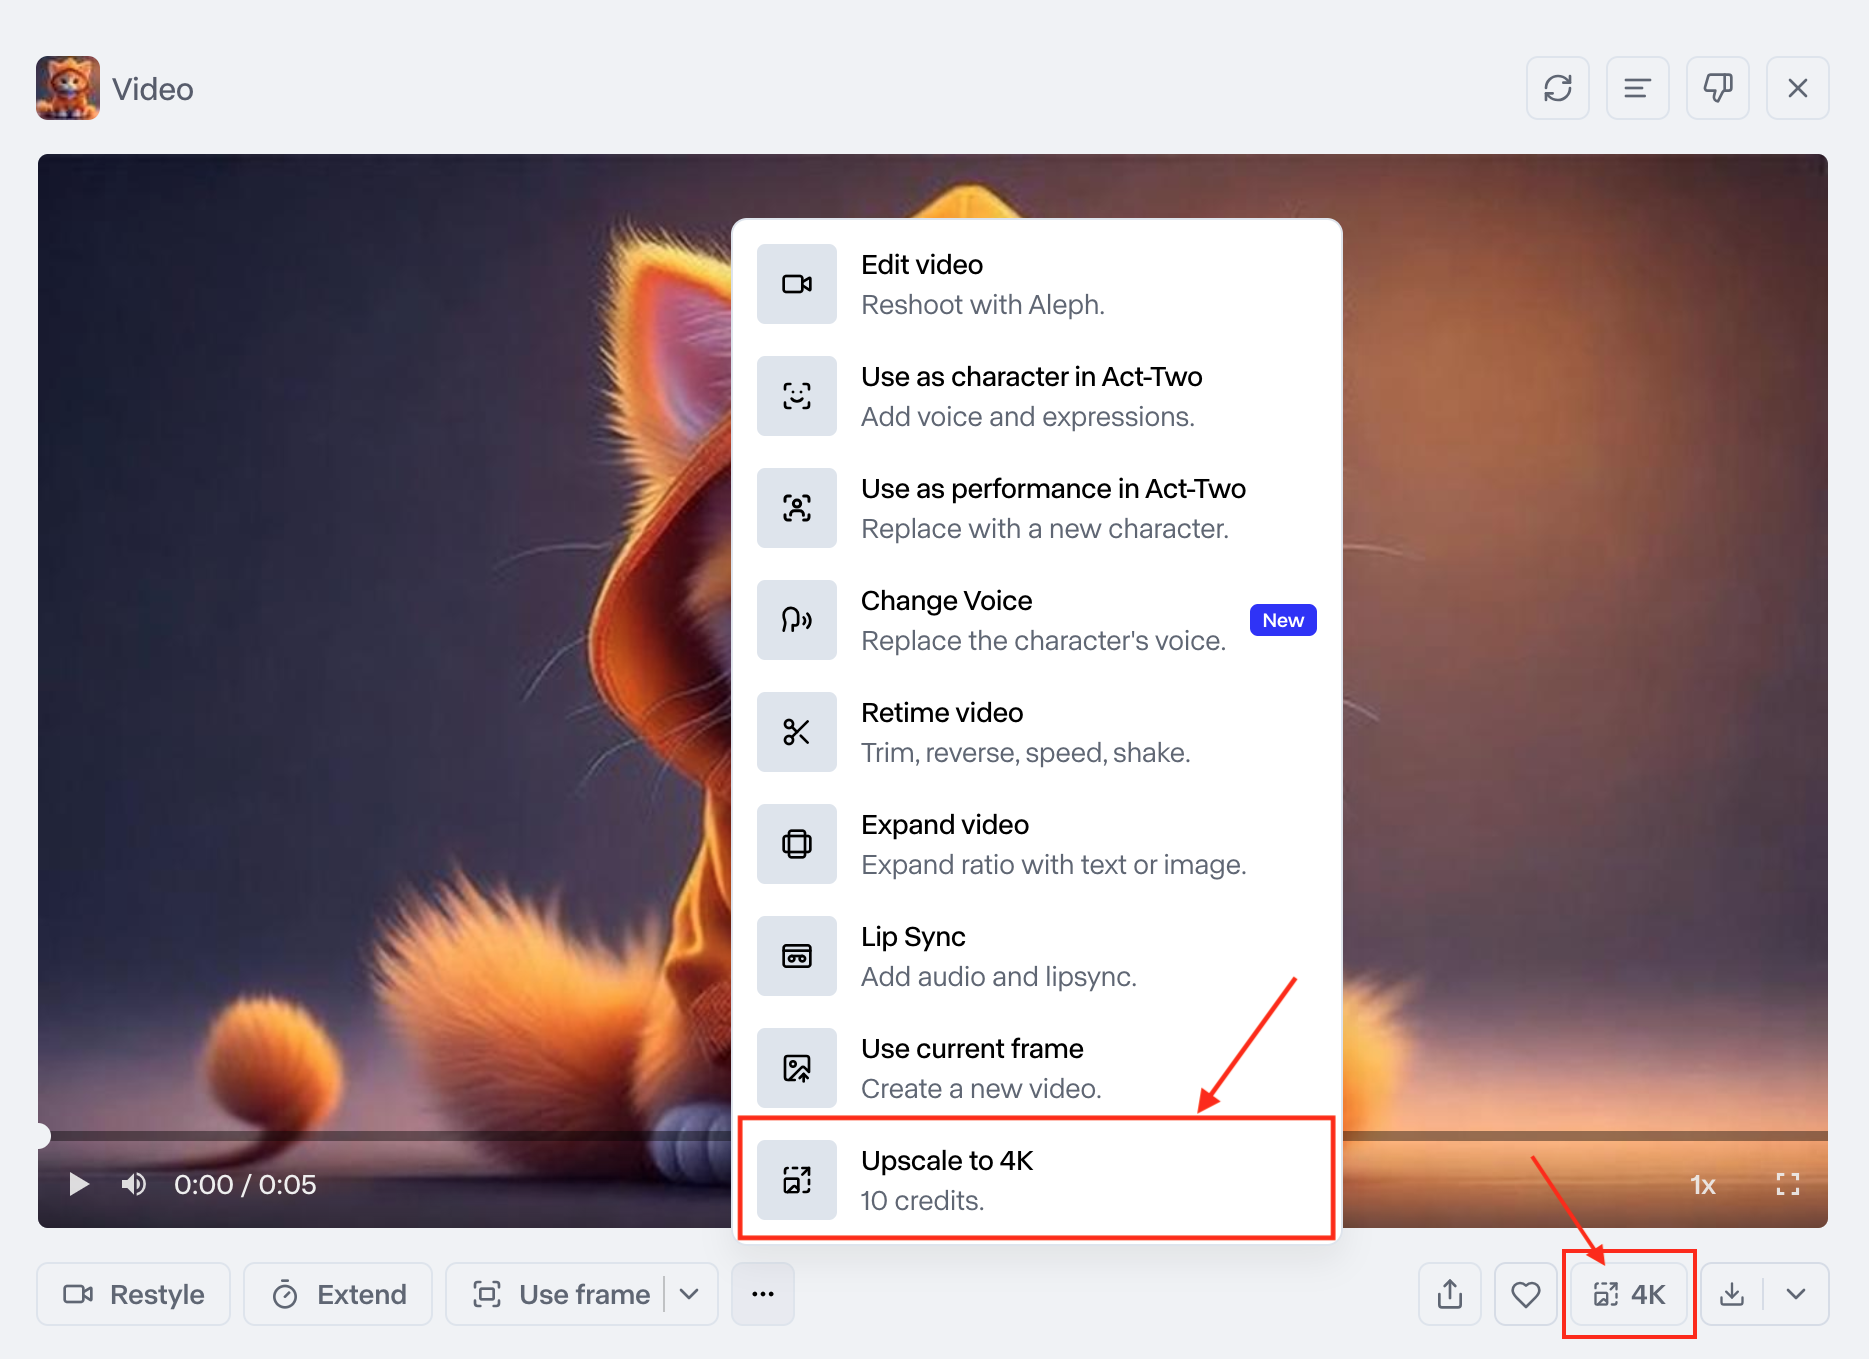Play the video

[x=78, y=1185]
